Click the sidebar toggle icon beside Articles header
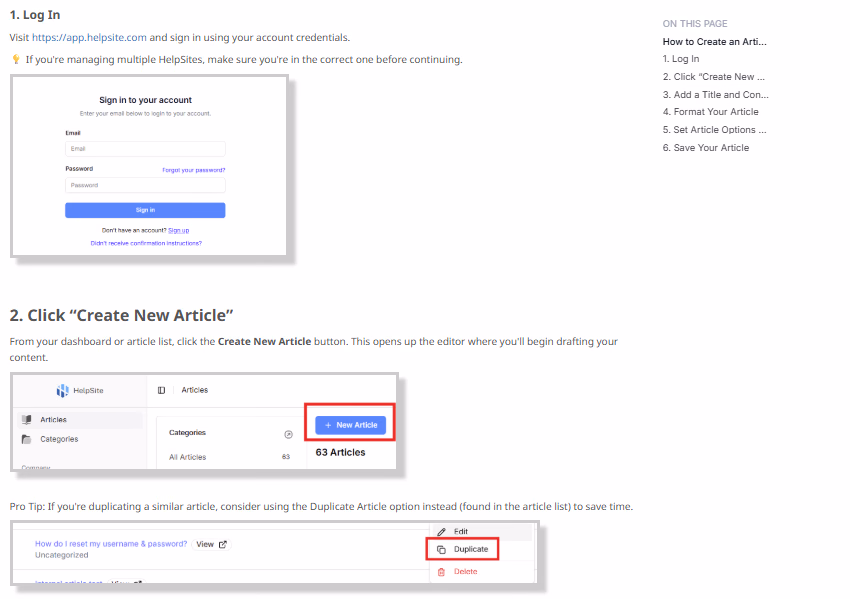850x599 pixels. (162, 390)
